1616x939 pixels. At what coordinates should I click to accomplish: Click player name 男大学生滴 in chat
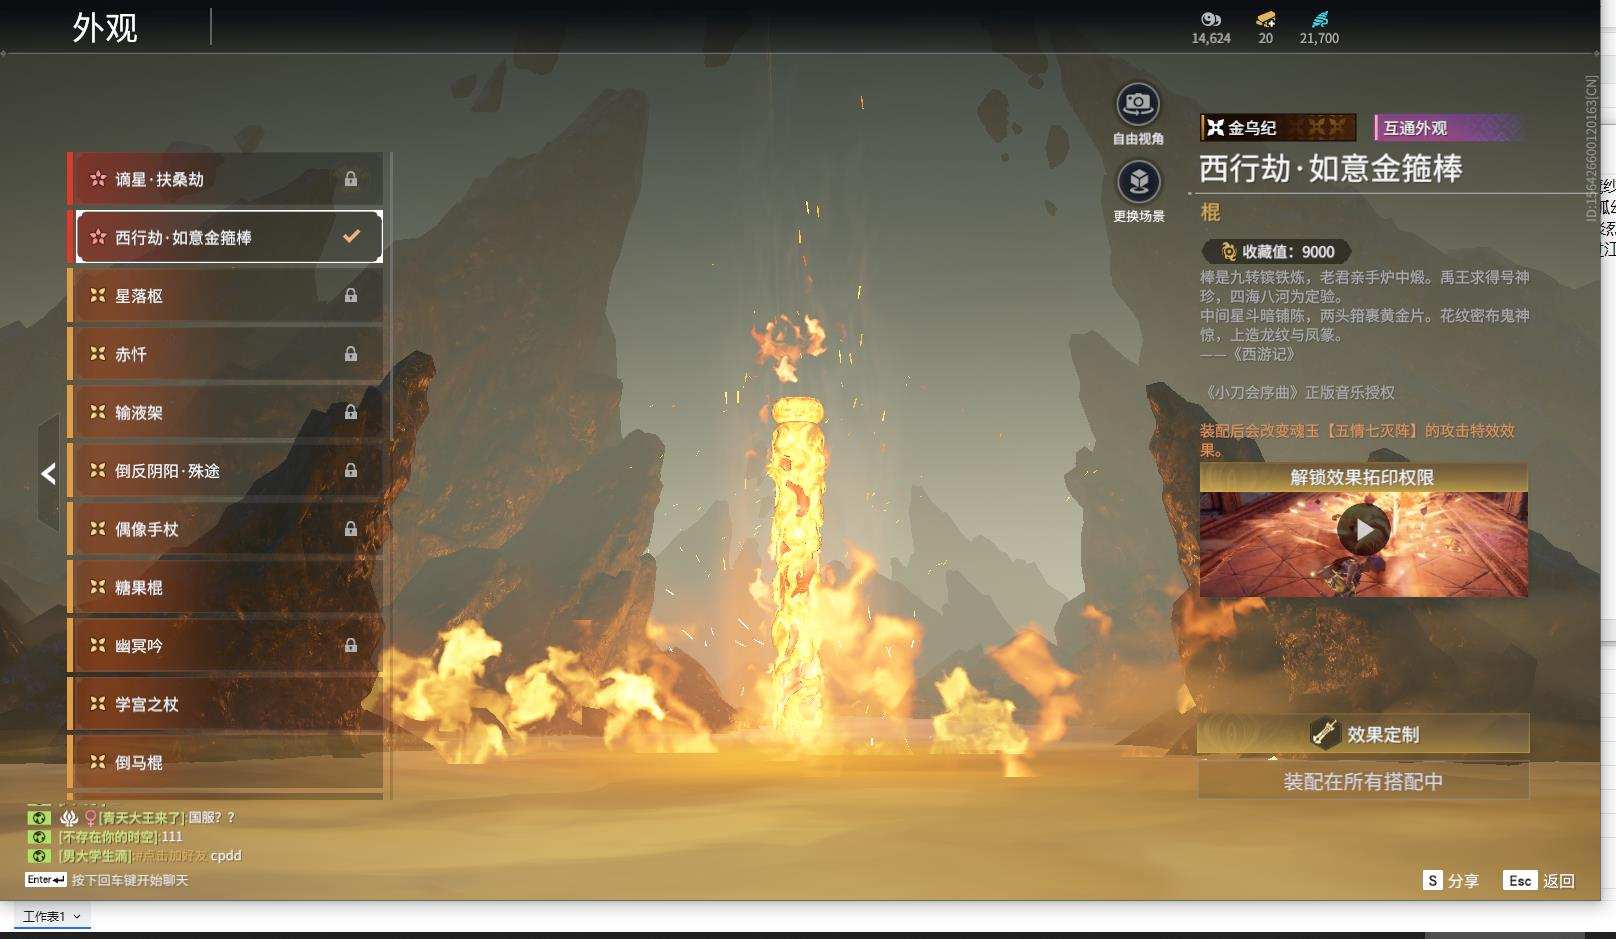[95, 856]
